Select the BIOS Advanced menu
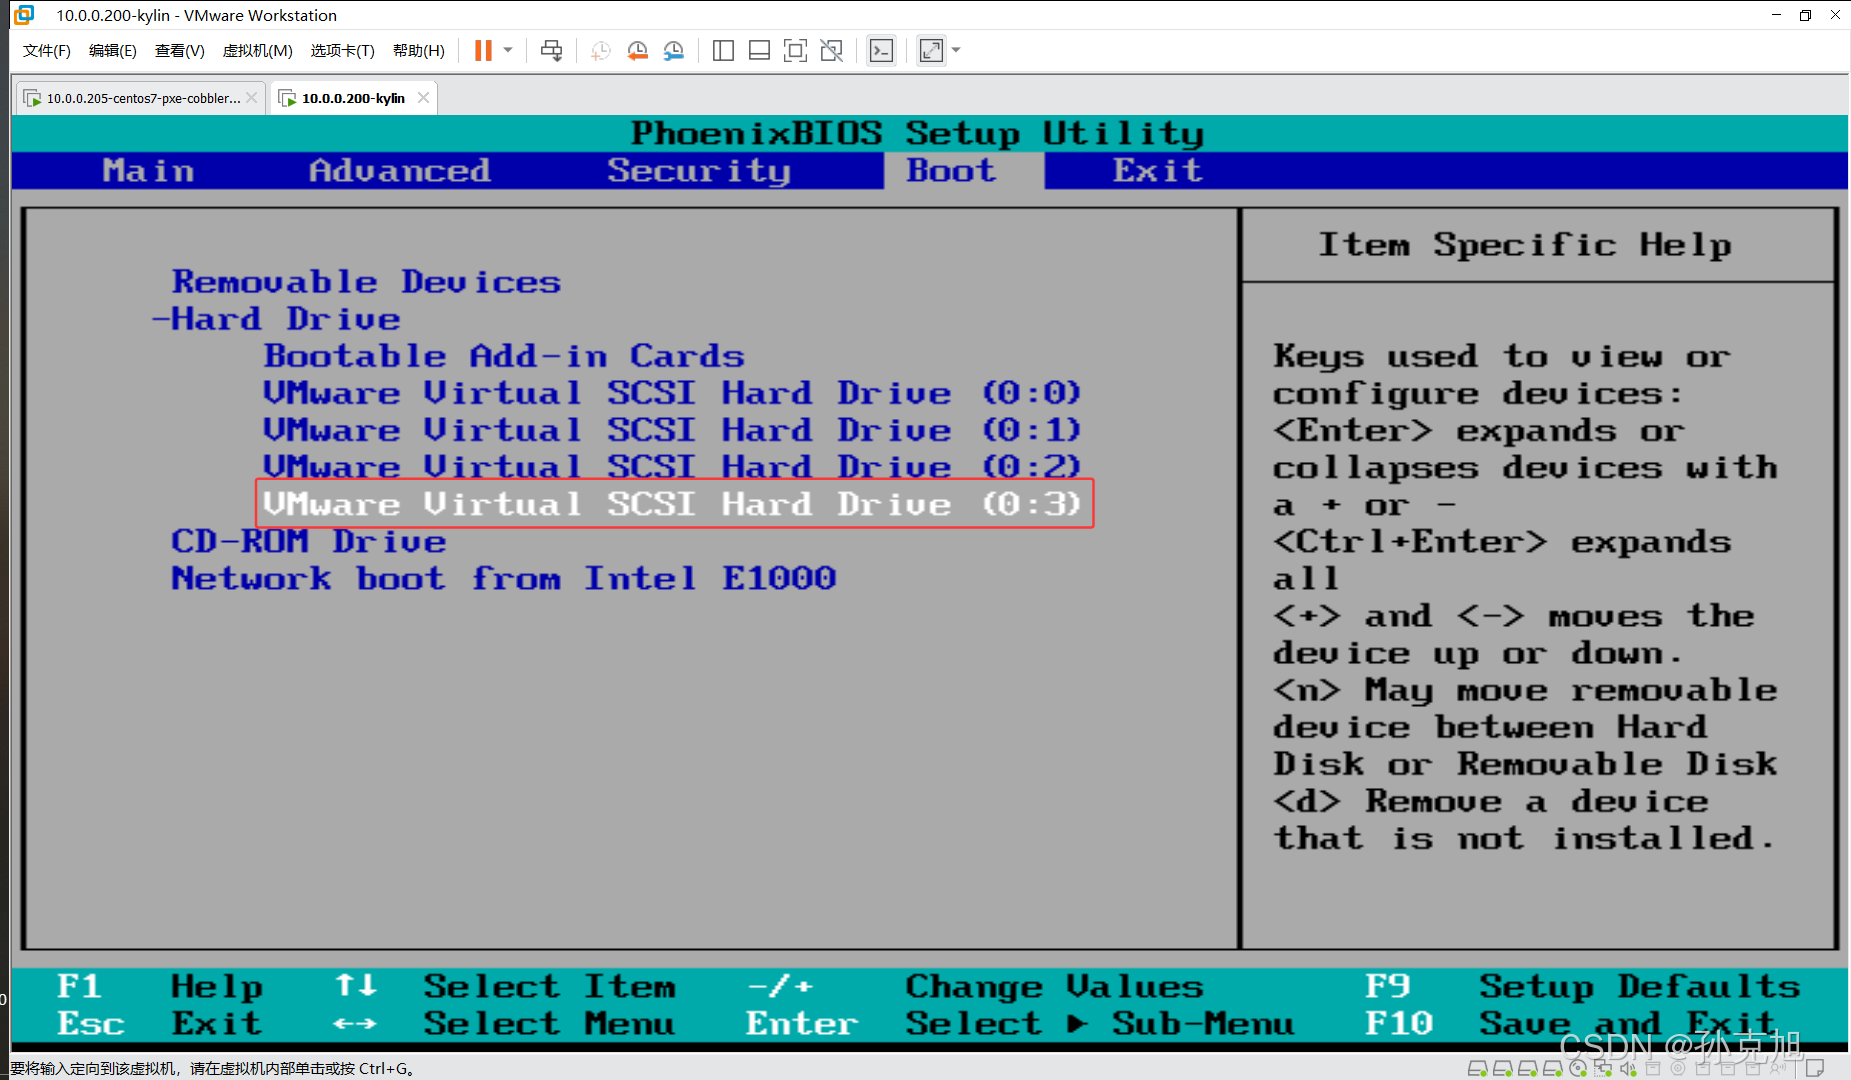This screenshot has width=1851, height=1080. [400, 171]
